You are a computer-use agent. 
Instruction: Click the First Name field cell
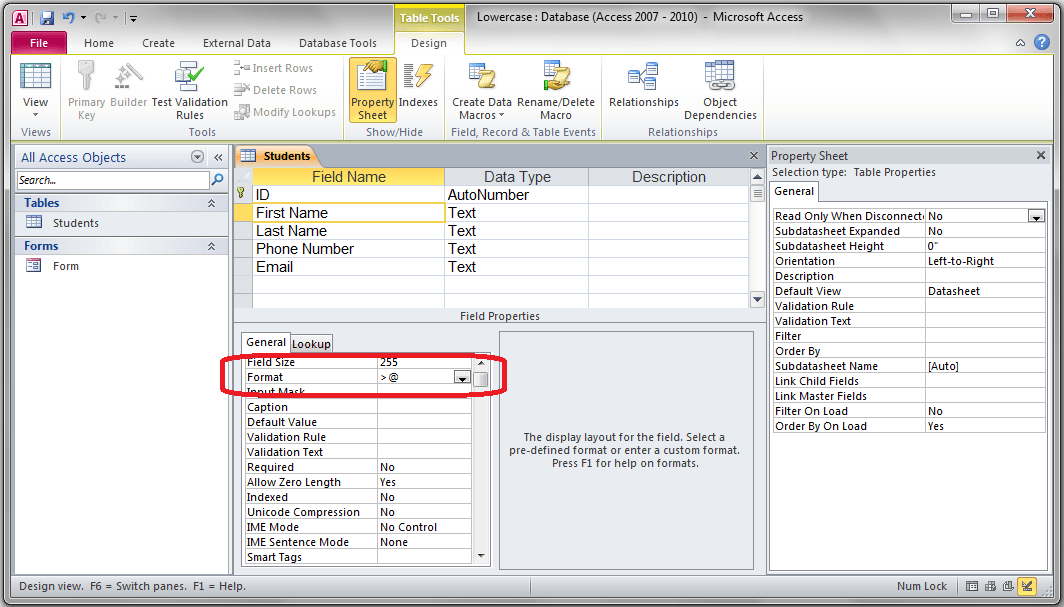[x=348, y=213]
